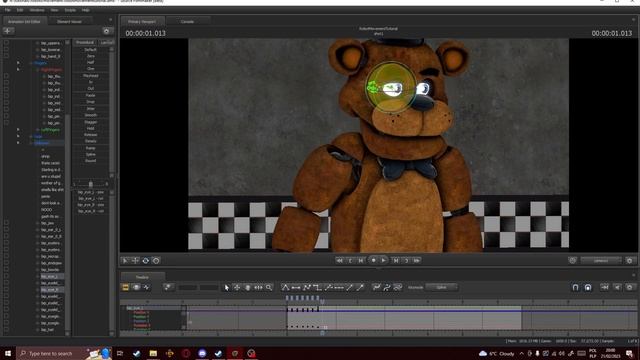Viewport: 640px width, 360px height.
Task: Apply the Zero procedural preset
Action: (x=91, y=56)
